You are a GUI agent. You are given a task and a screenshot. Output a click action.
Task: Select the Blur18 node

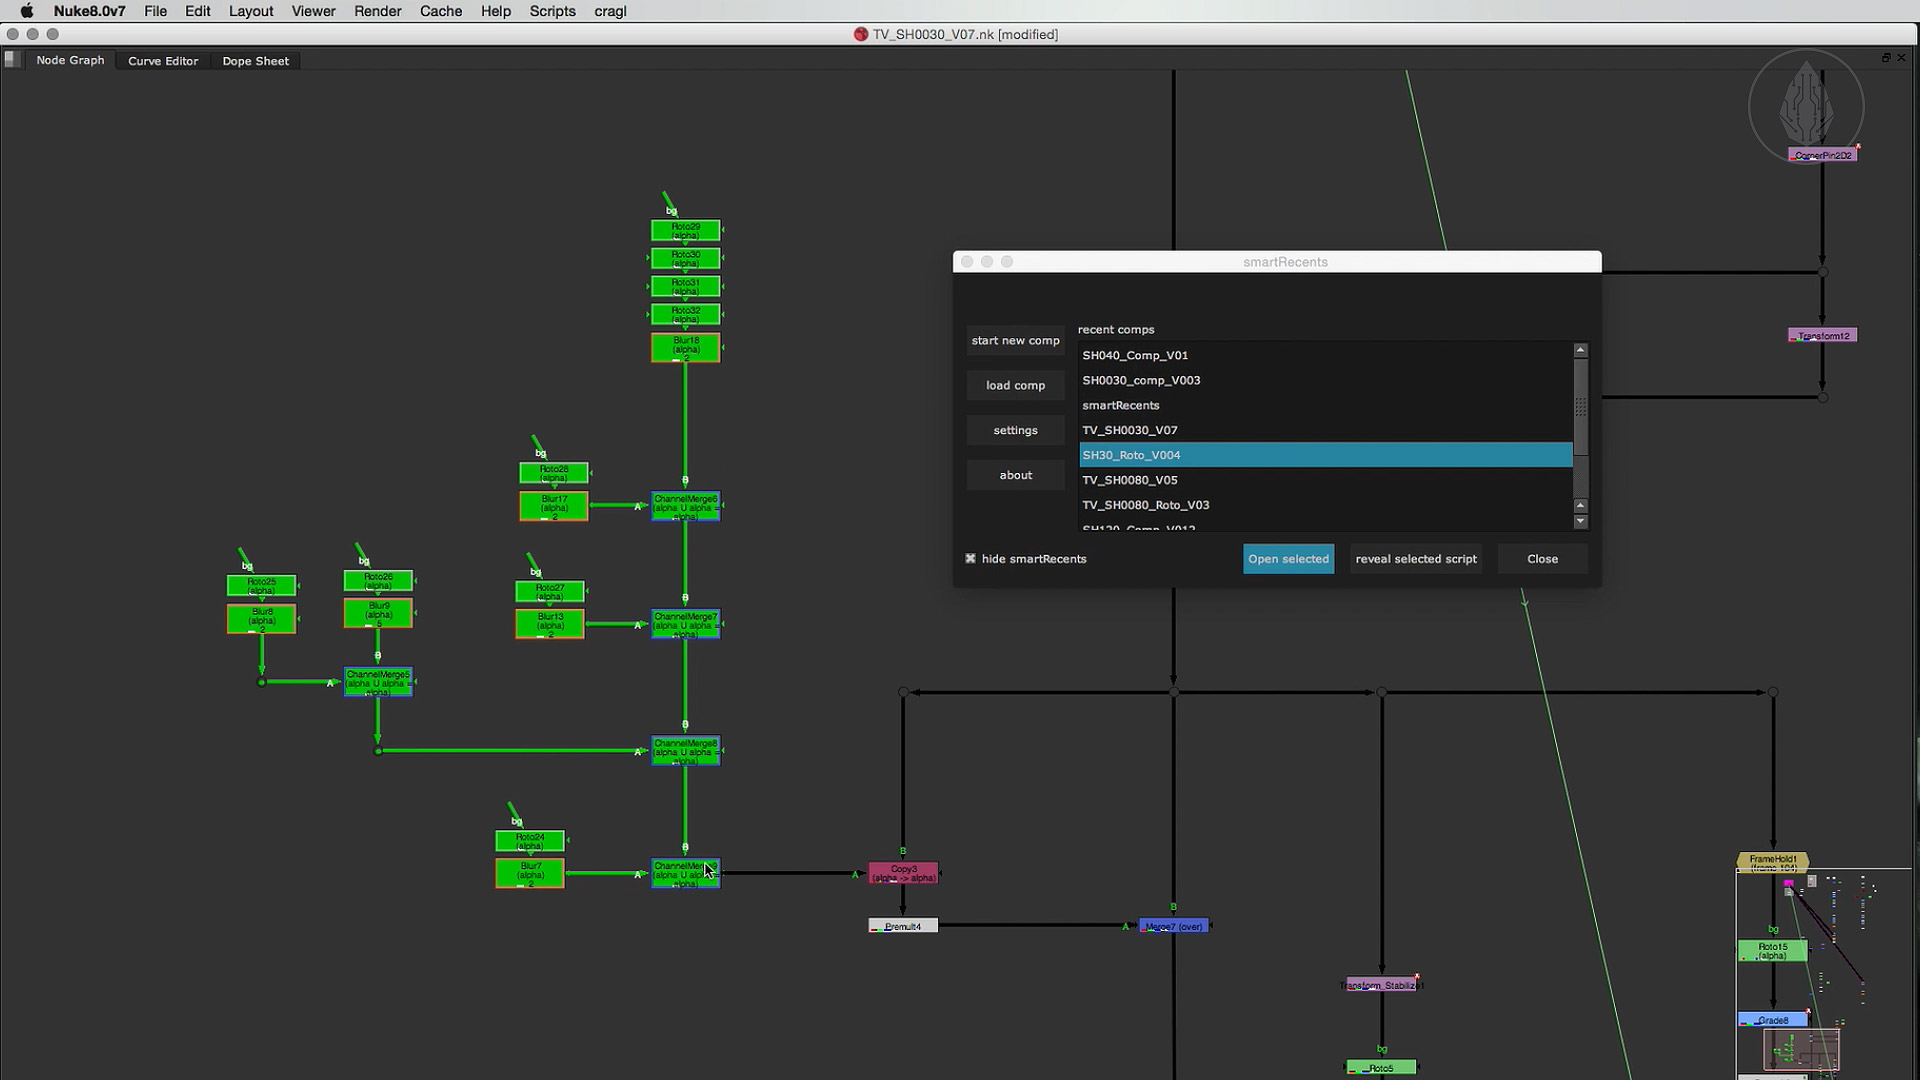coord(686,348)
